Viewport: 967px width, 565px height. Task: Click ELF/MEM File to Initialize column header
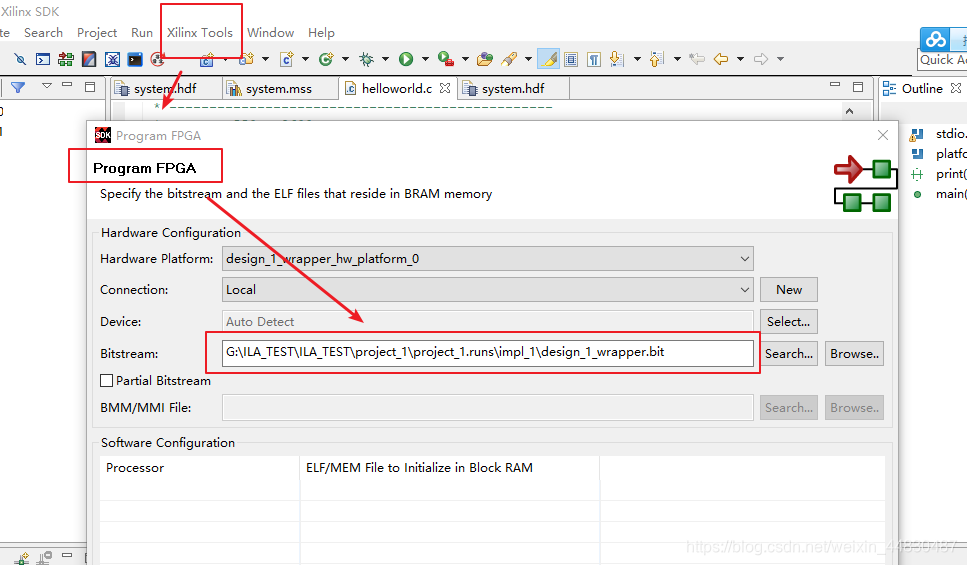(449, 468)
